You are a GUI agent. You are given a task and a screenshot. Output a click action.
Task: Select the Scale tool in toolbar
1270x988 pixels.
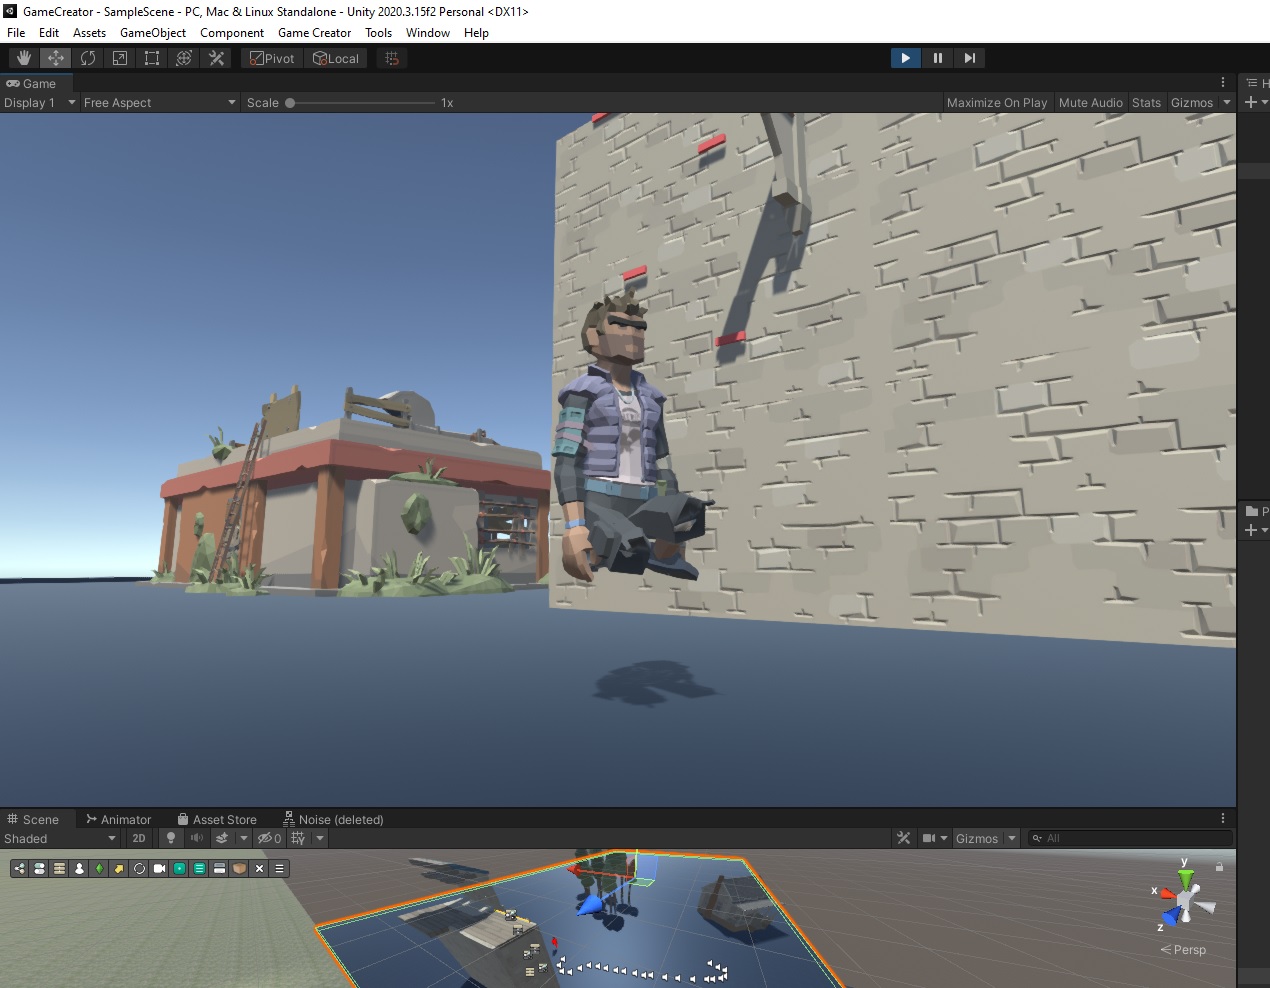point(120,58)
